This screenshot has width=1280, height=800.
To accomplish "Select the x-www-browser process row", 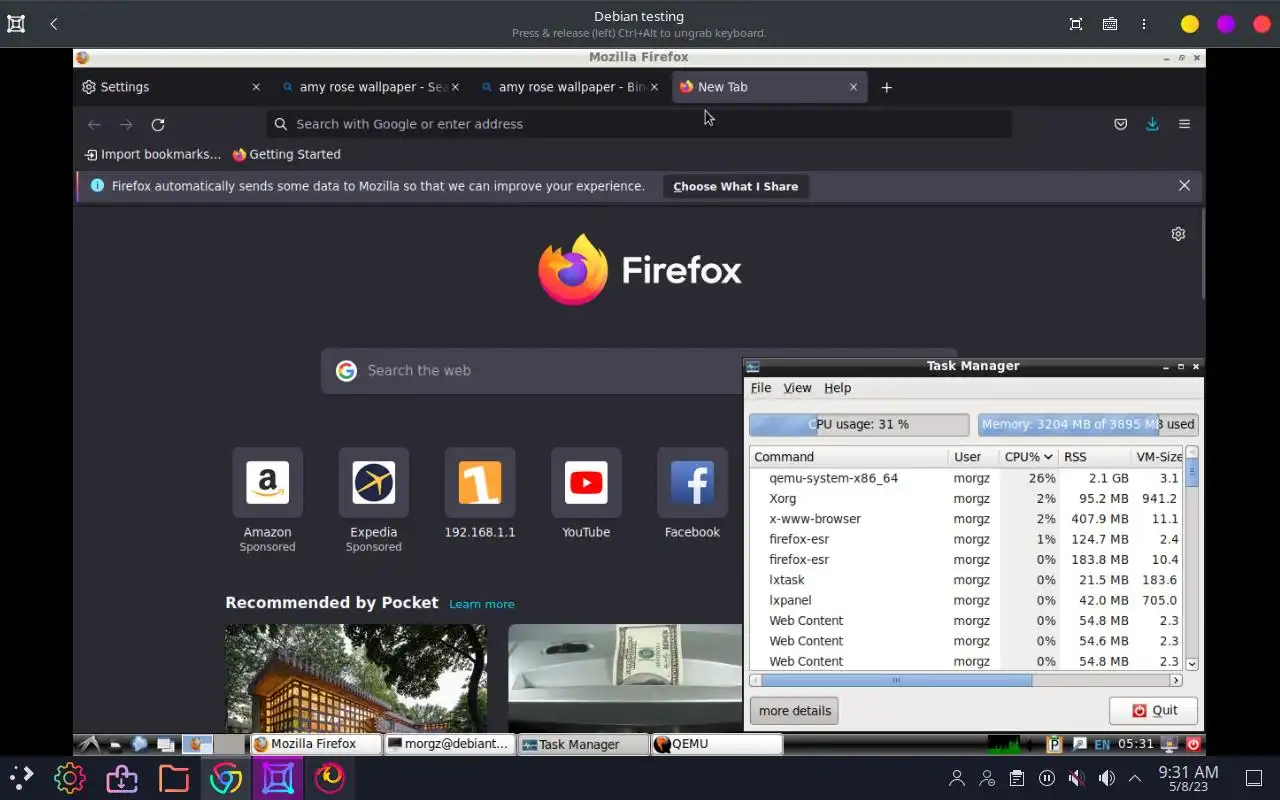I will [x=966, y=519].
